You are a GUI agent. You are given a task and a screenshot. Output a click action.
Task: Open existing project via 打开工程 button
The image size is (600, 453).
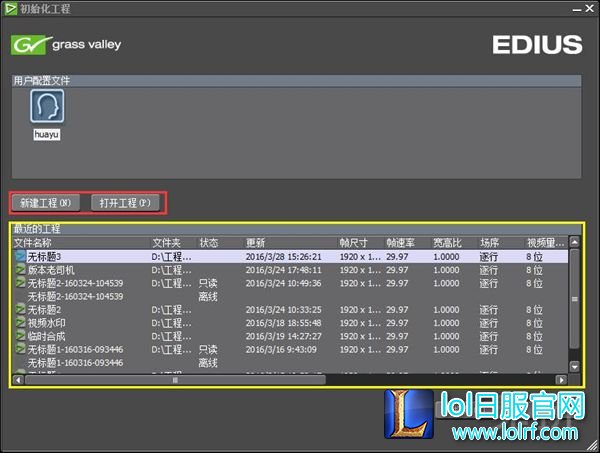(x=125, y=202)
